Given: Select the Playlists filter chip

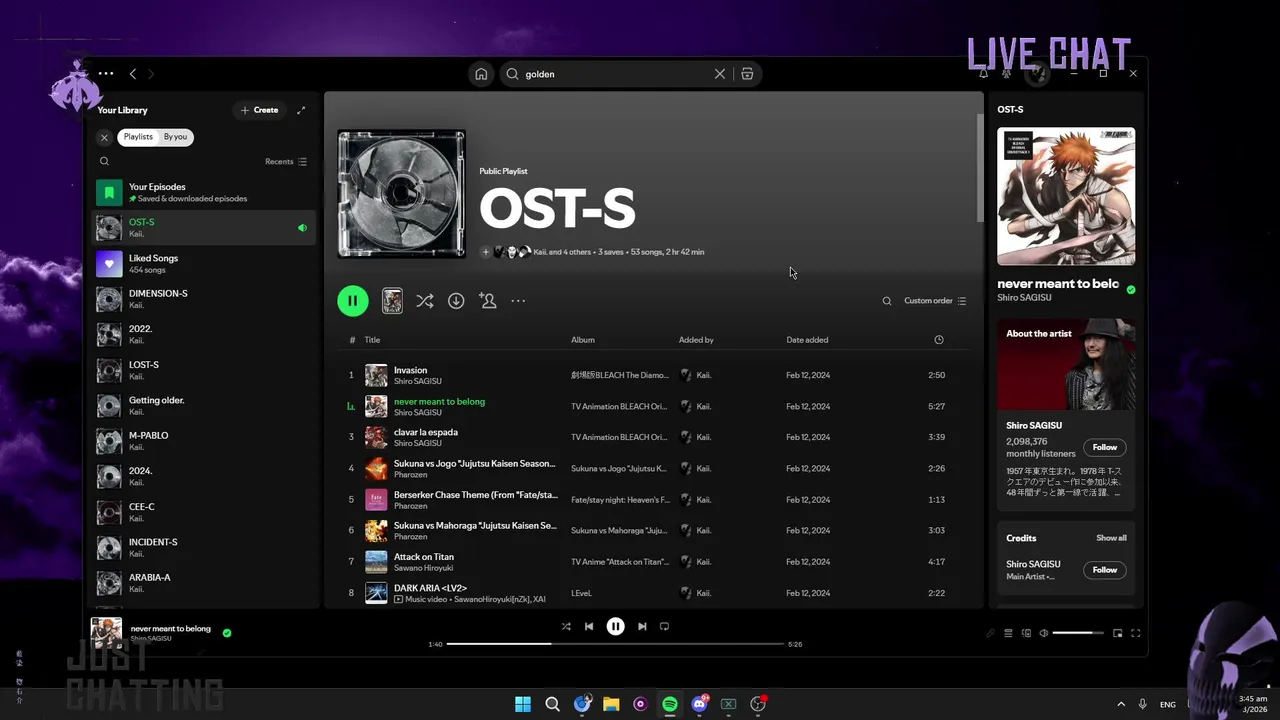Looking at the screenshot, I should 138,137.
